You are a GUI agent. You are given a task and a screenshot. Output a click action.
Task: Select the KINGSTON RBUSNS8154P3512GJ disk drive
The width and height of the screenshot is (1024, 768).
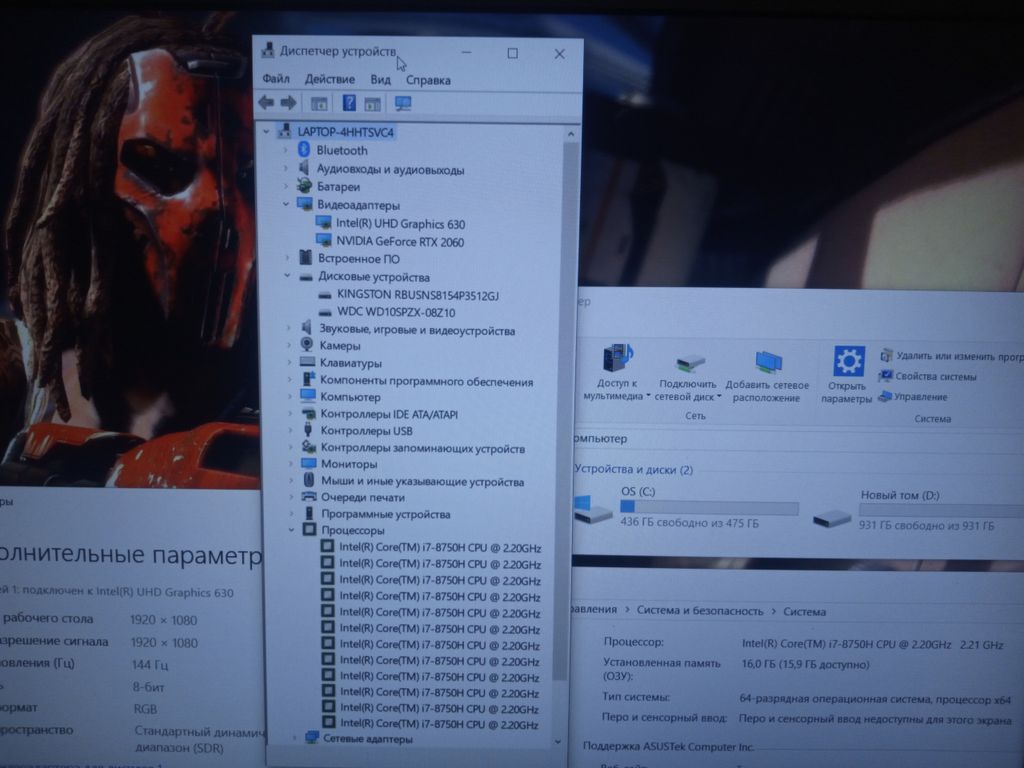coord(417,296)
